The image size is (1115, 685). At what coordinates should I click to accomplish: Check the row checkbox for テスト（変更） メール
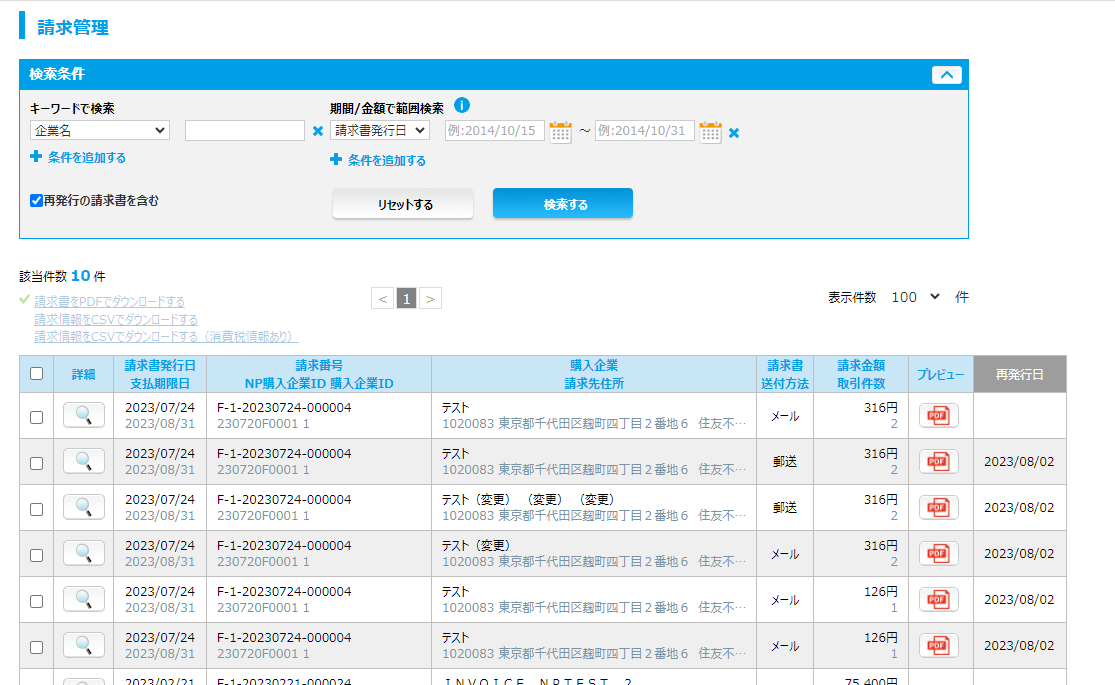[x=36, y=556]
